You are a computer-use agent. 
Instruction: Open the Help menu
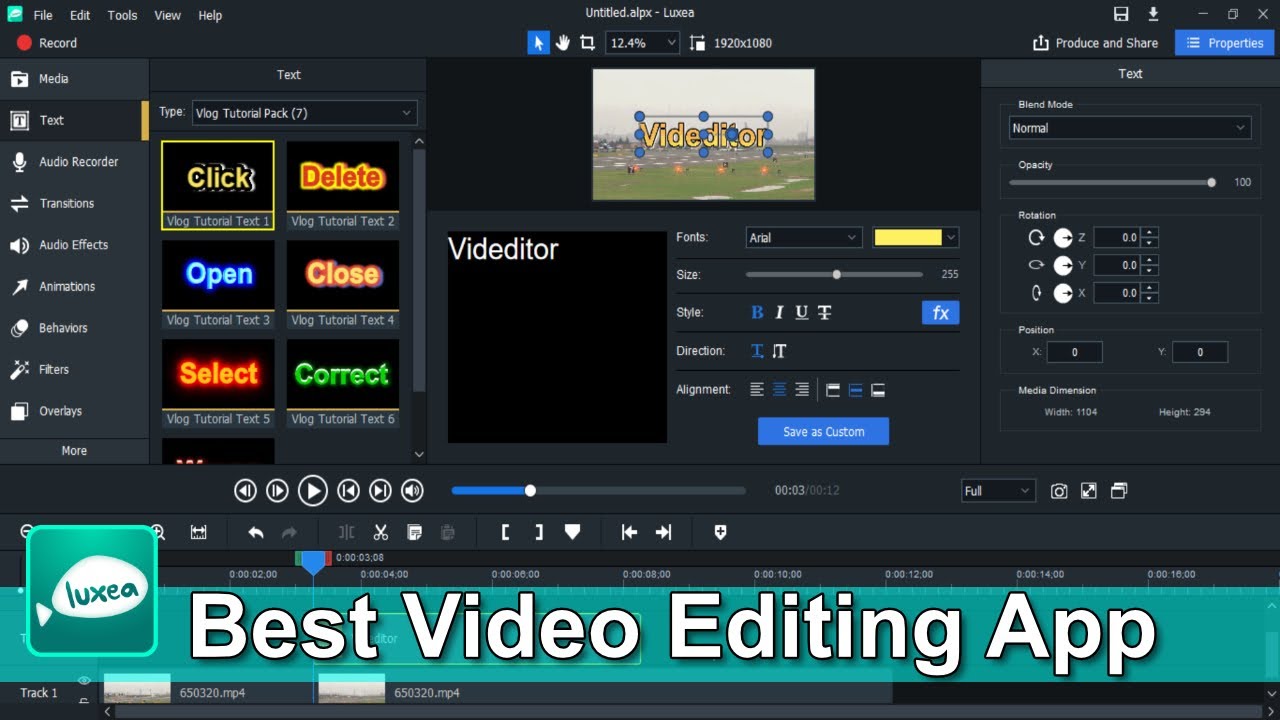click(x=210, y=15)
